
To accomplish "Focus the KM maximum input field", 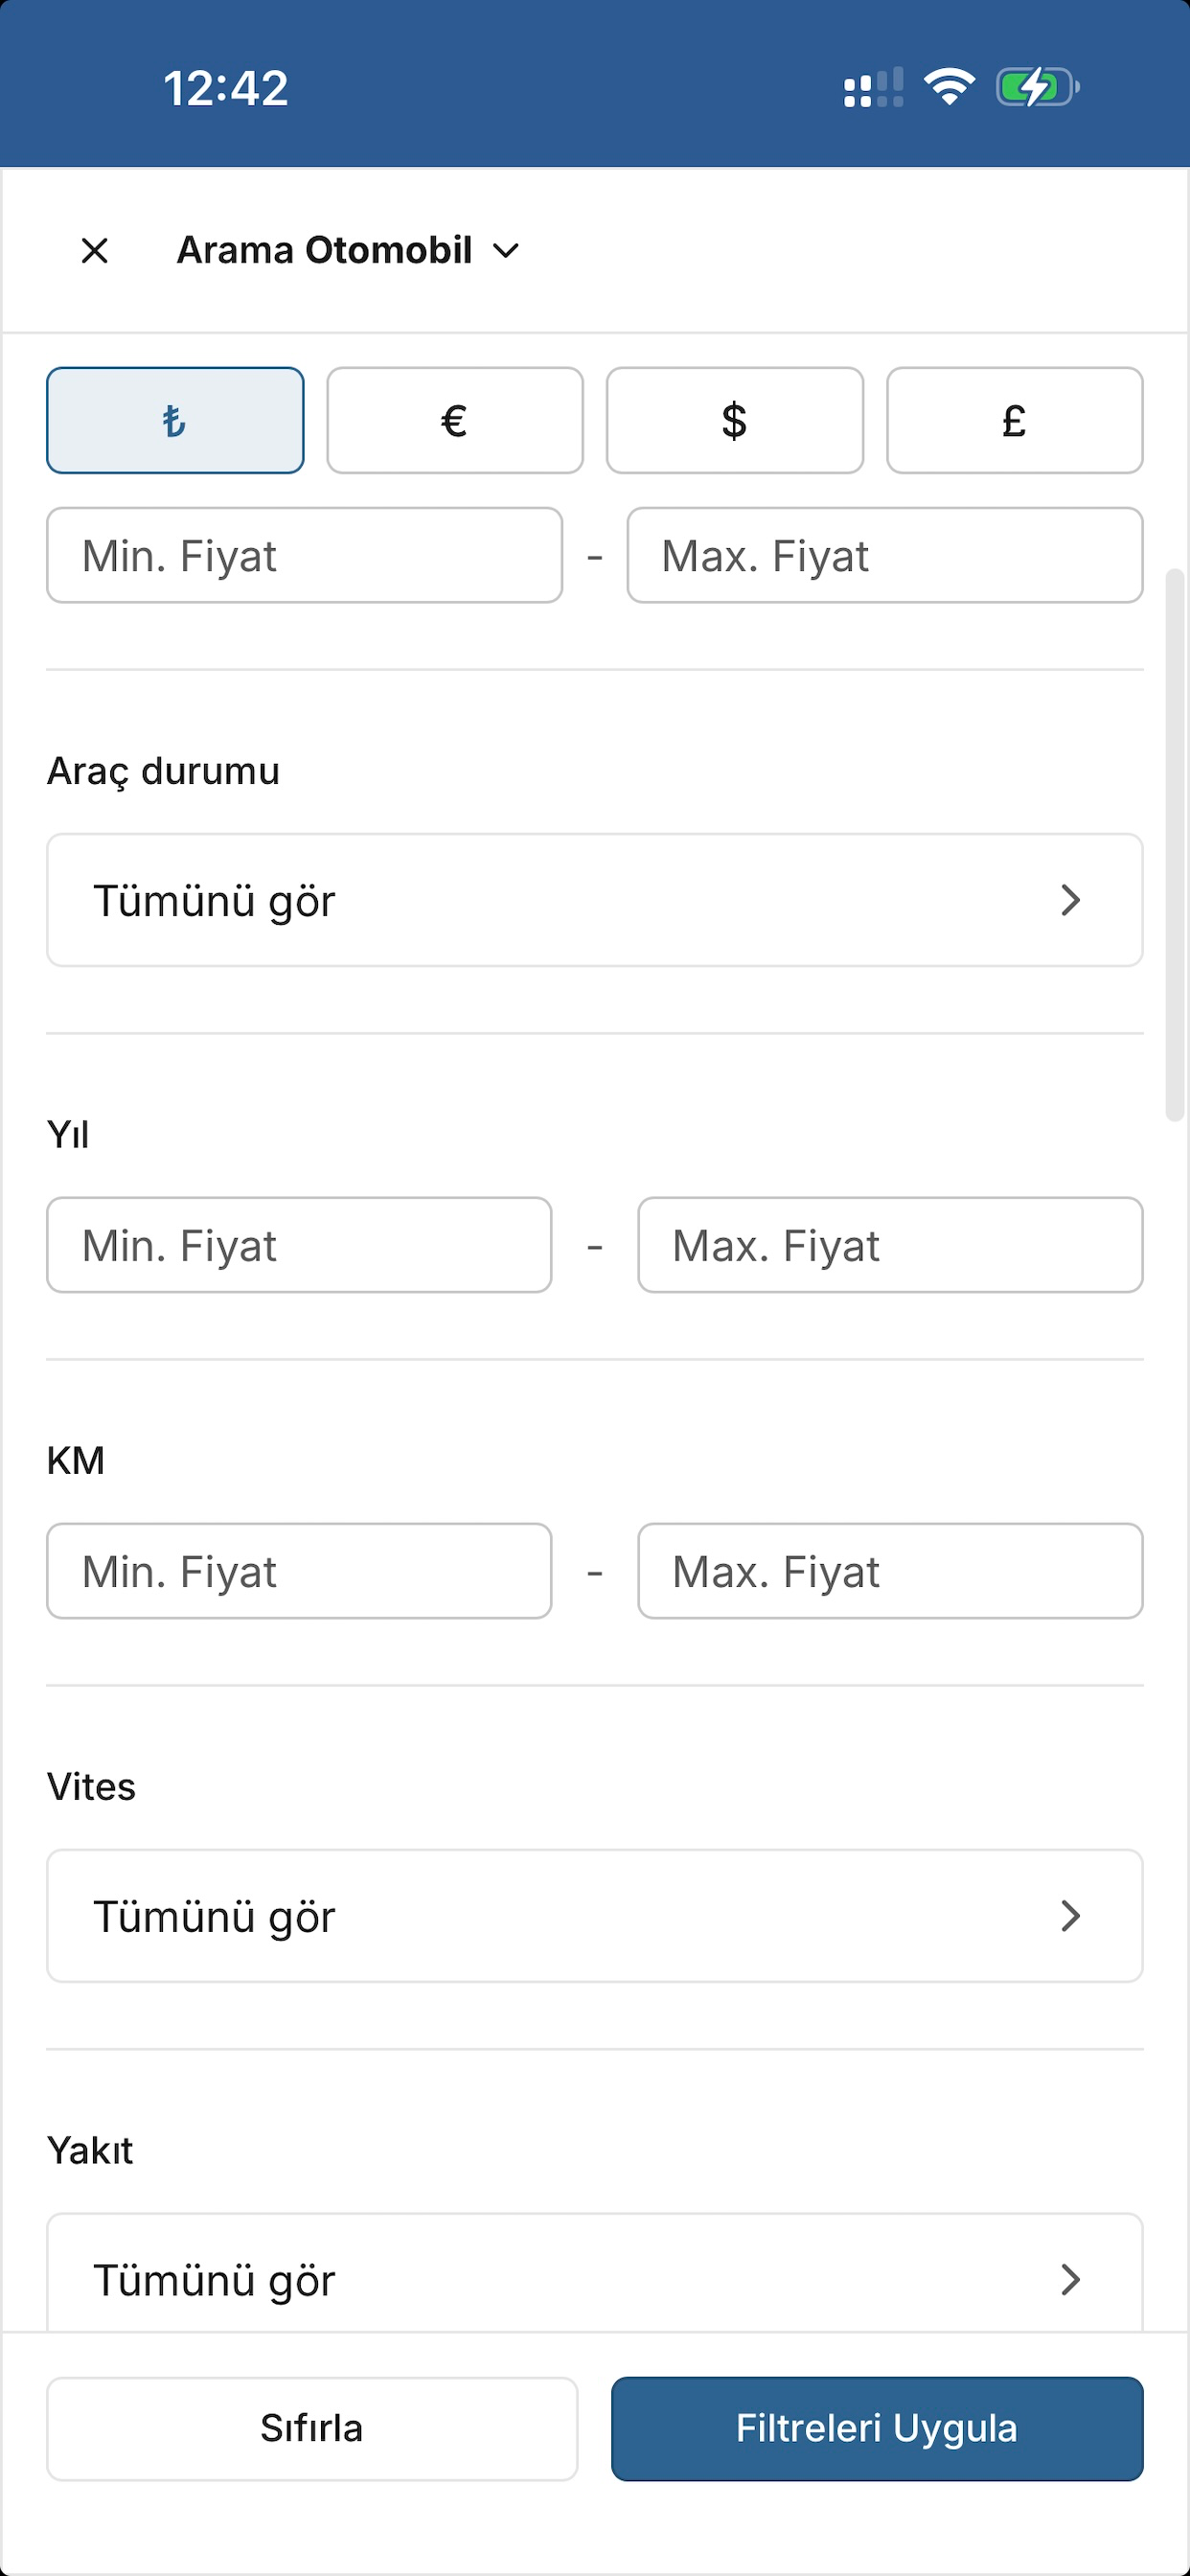I will tap(890, 1571).
